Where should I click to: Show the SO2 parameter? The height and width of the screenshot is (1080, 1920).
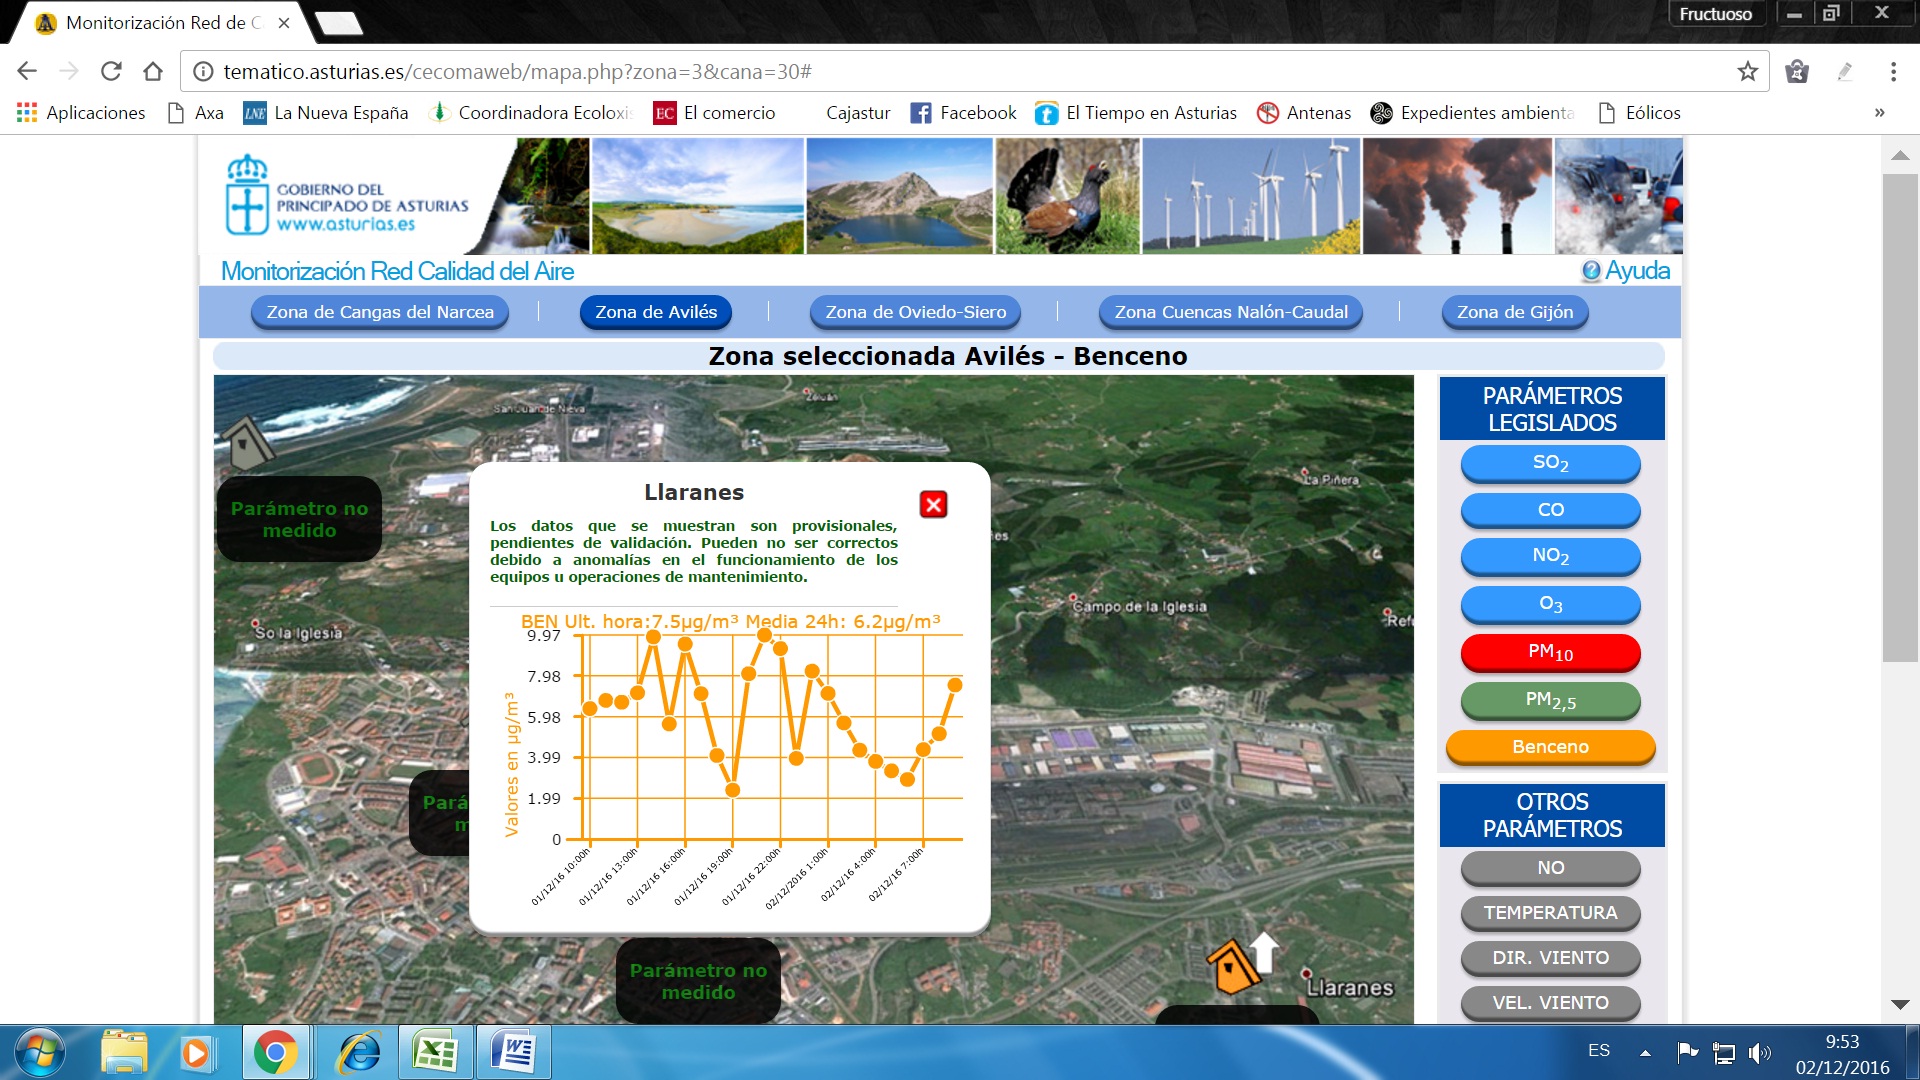(1550, 462)
